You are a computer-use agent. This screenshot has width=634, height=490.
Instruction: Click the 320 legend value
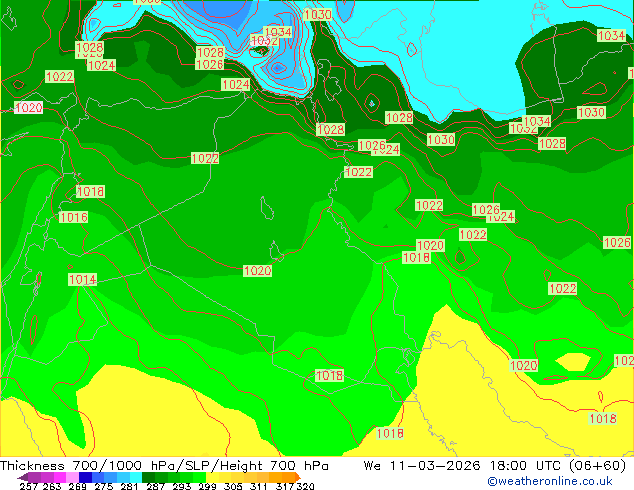pyautogui.click(x=305, y=486)
